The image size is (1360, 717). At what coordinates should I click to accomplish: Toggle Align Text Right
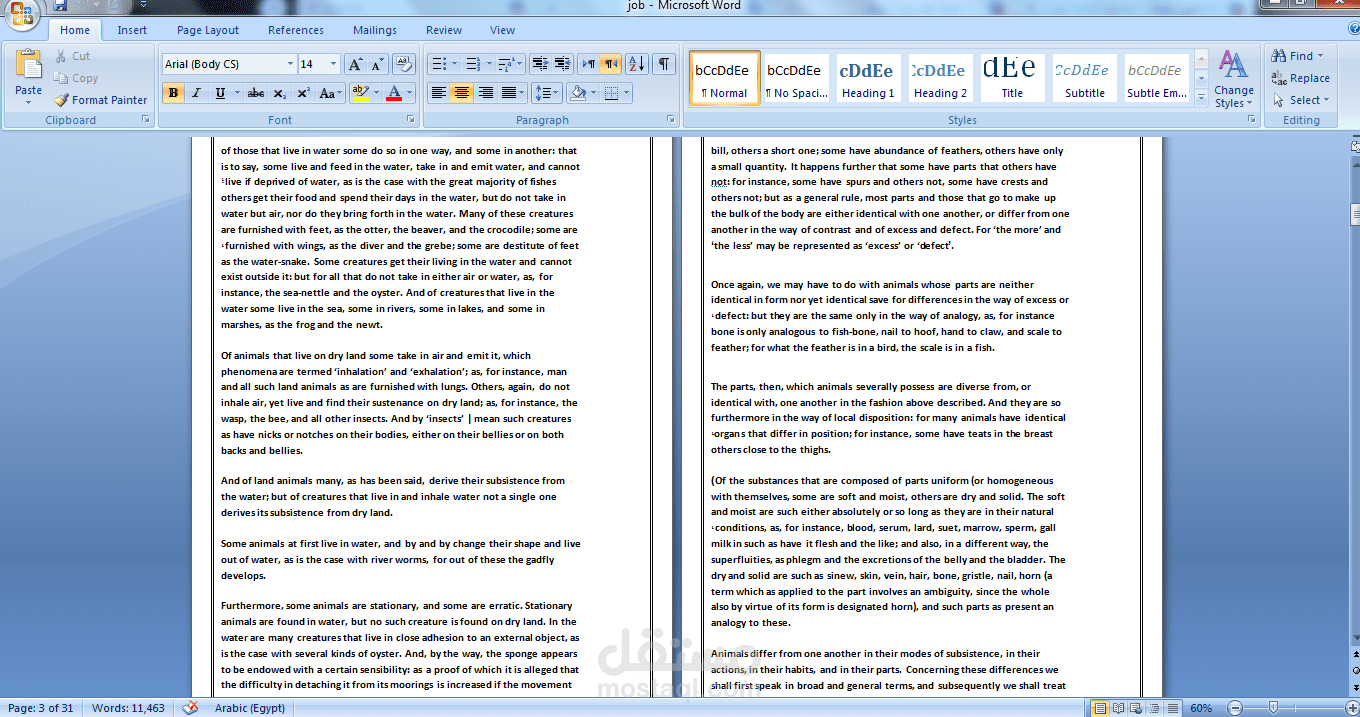point(485,93)
